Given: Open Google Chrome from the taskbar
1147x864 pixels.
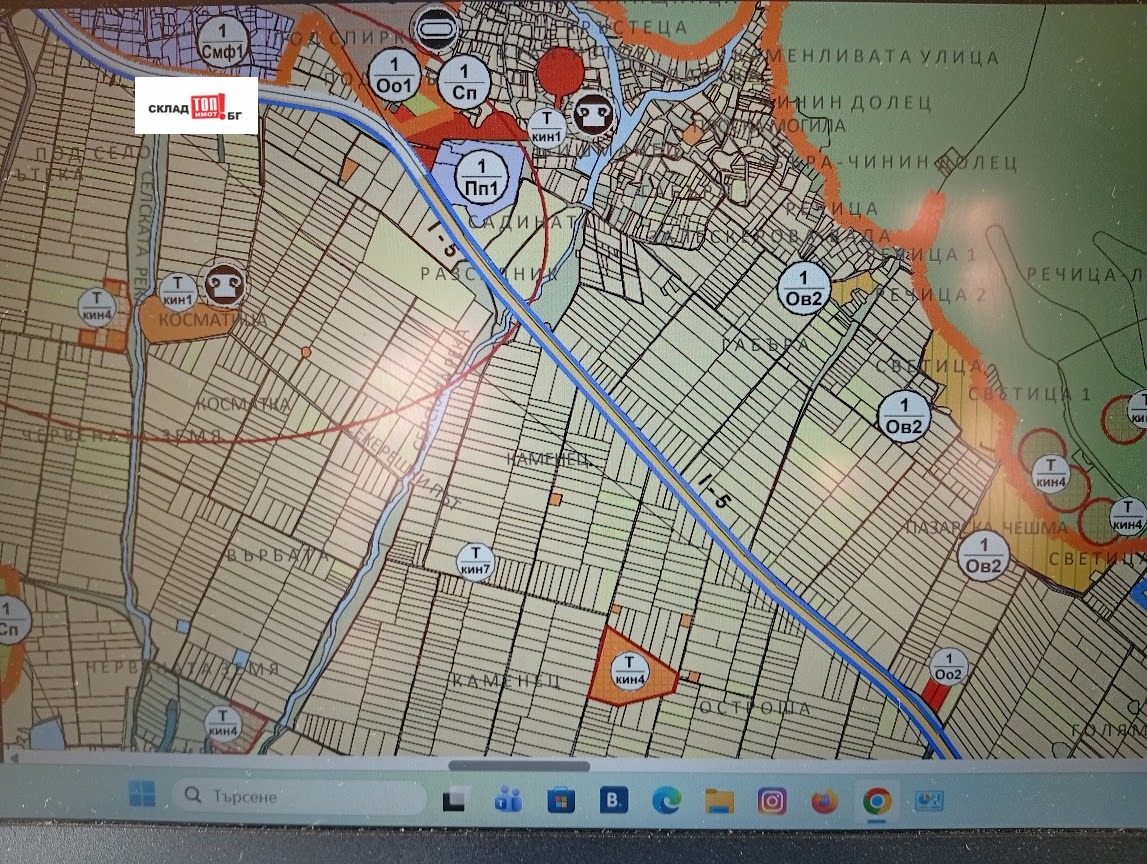Looking at the screenshot, I should (877, 800).
